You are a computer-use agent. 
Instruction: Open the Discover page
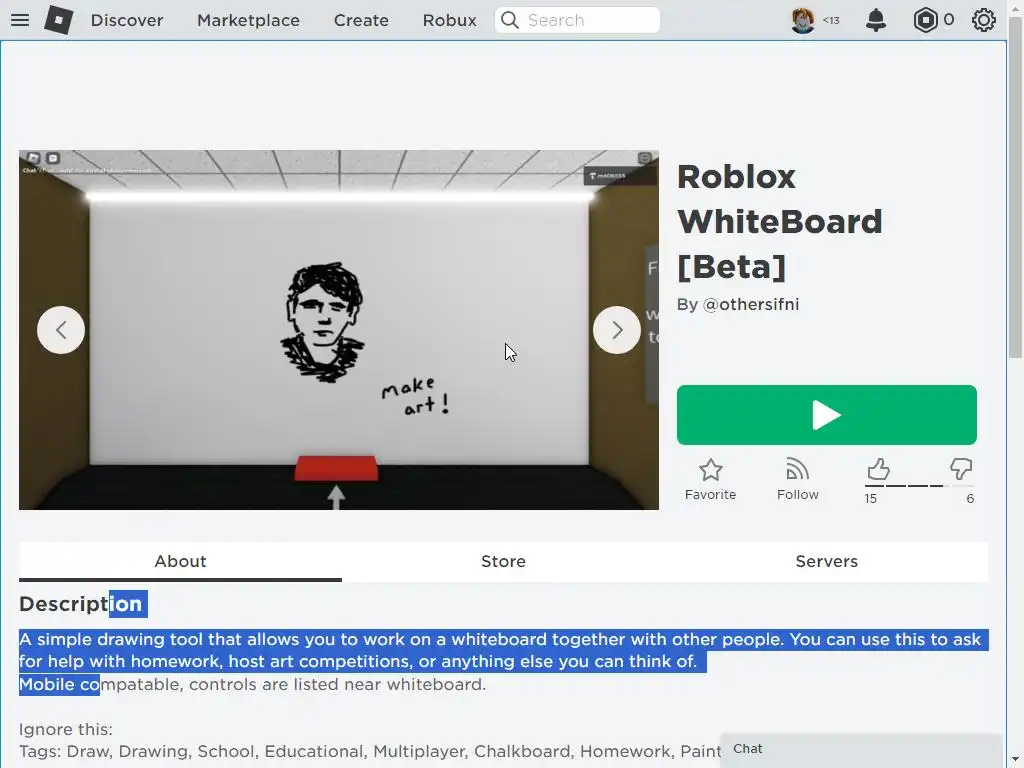point(127,20)
